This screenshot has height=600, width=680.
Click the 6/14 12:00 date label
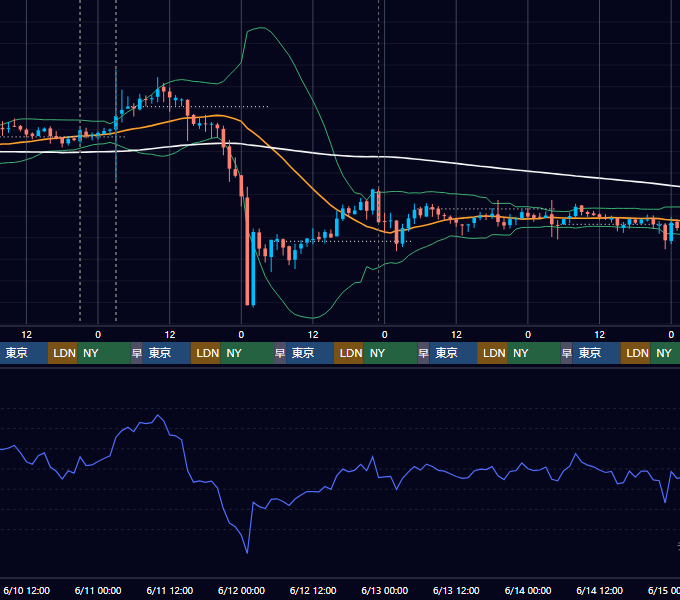click(x=599, y=590)
